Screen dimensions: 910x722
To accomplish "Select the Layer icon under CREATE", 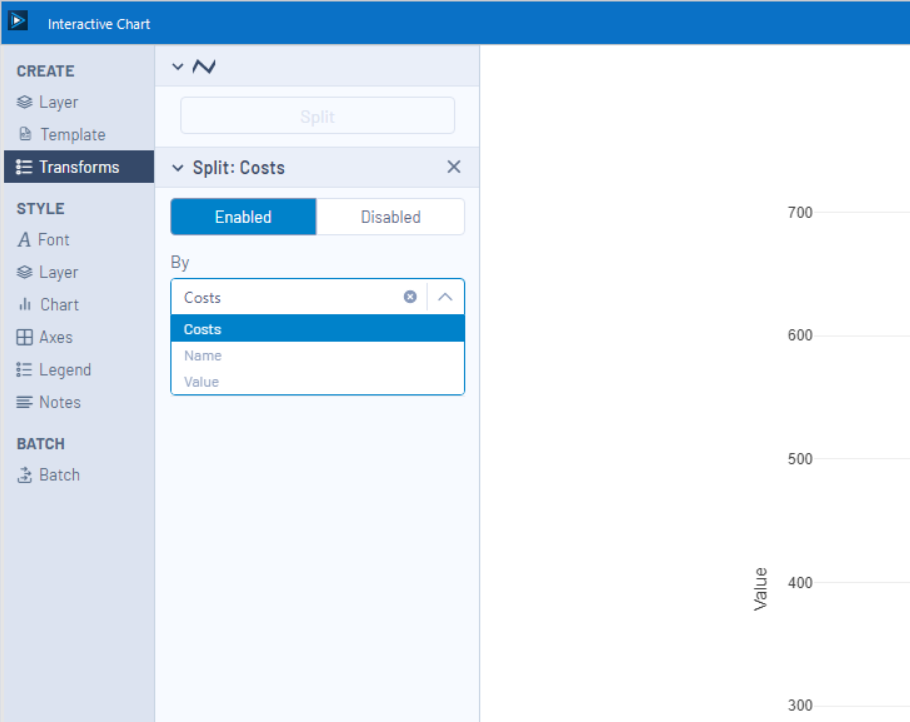I will [x=25, y=102].
